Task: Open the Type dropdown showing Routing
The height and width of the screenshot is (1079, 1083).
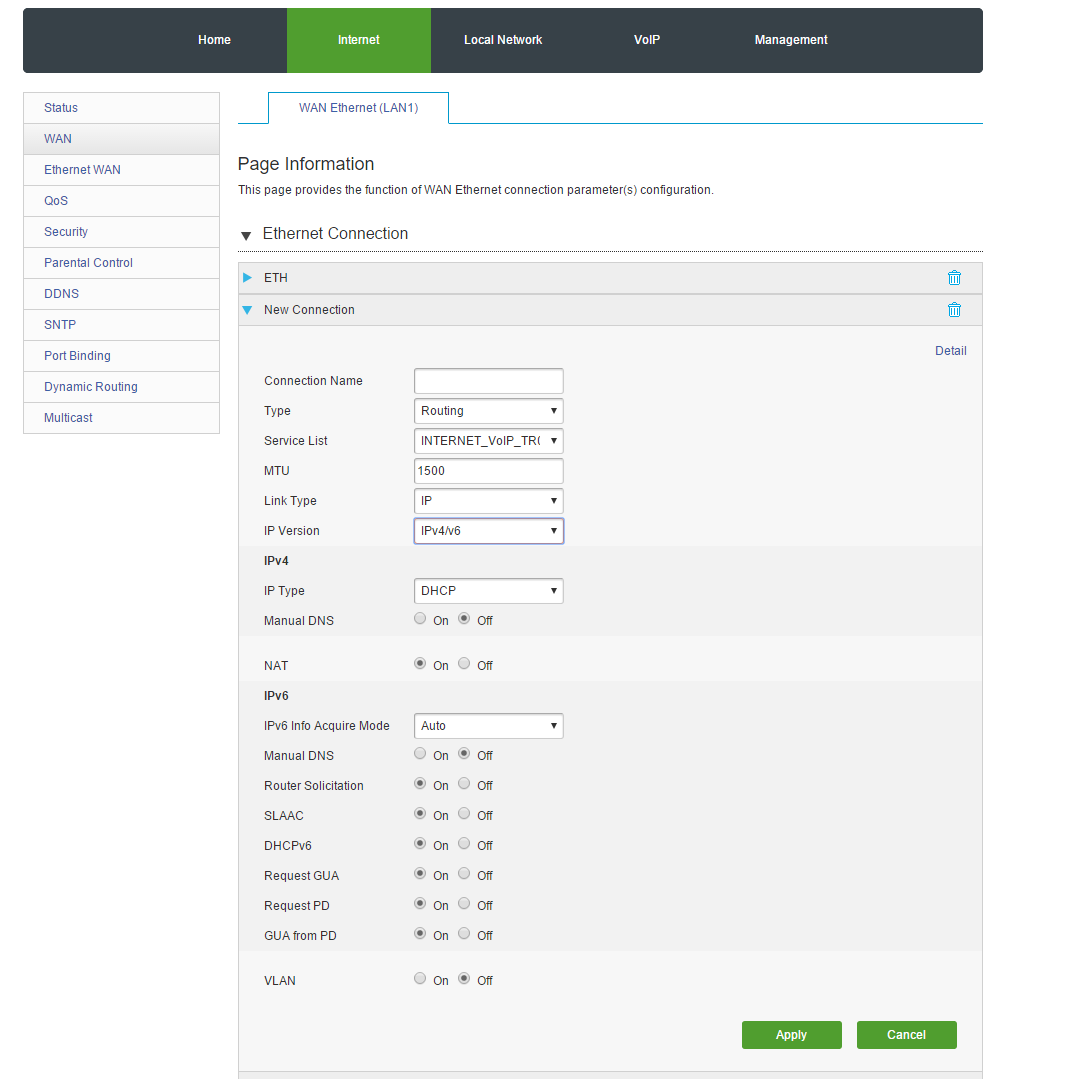Action: (x=488, y=411)
